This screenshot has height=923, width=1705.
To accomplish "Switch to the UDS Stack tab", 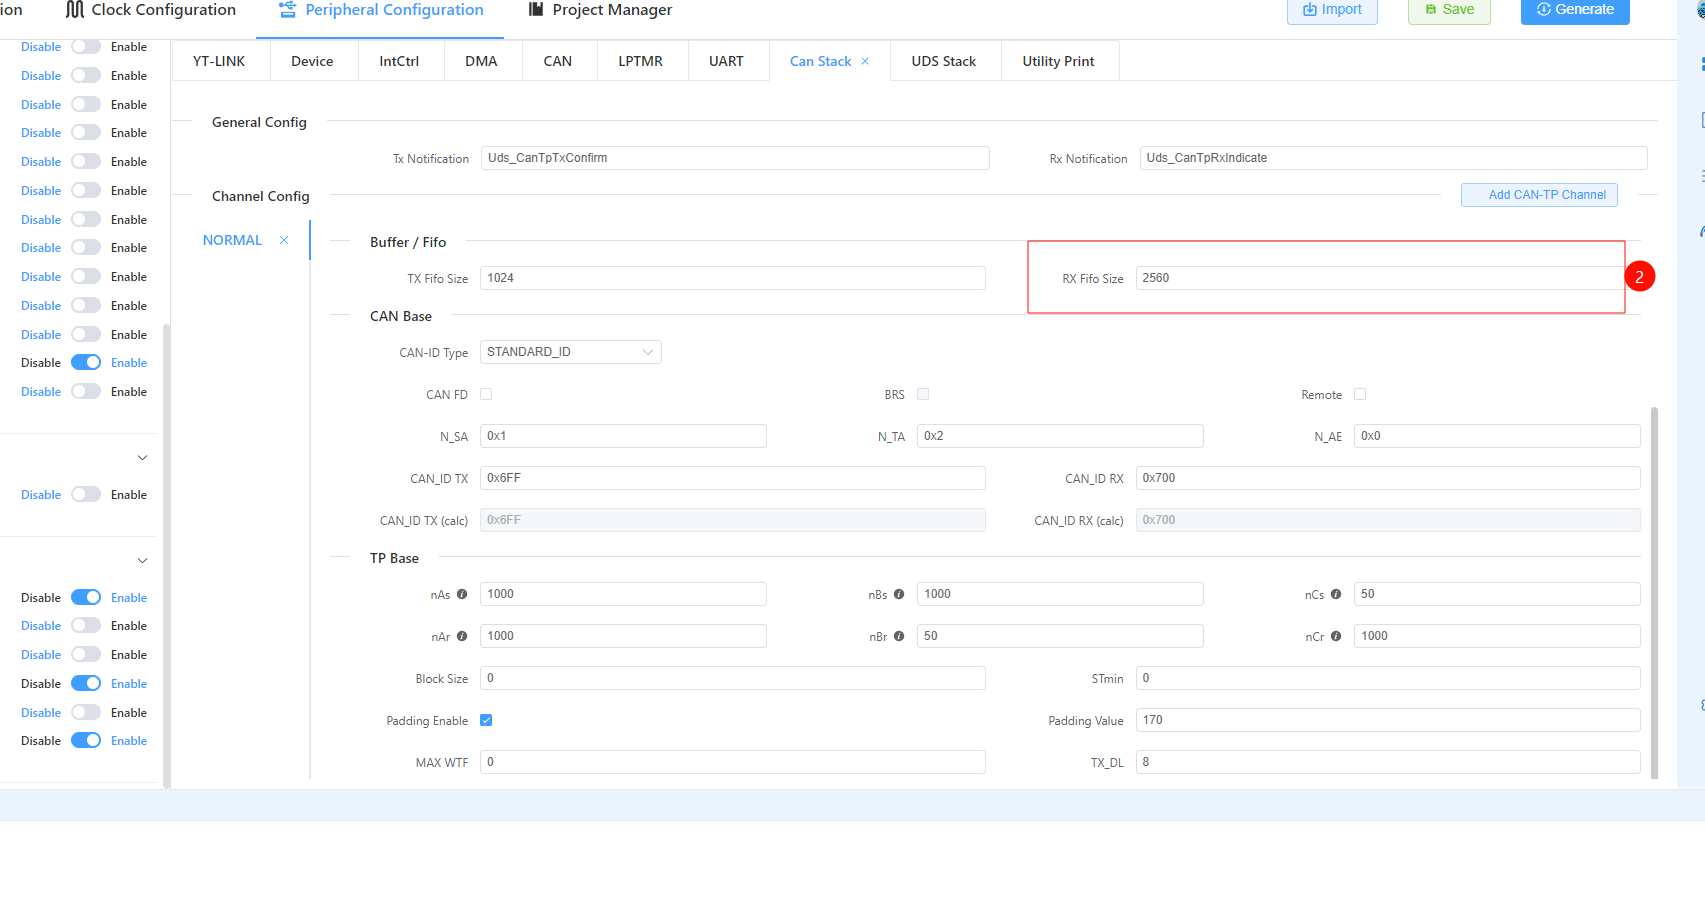I will click(x=943, y=61).
